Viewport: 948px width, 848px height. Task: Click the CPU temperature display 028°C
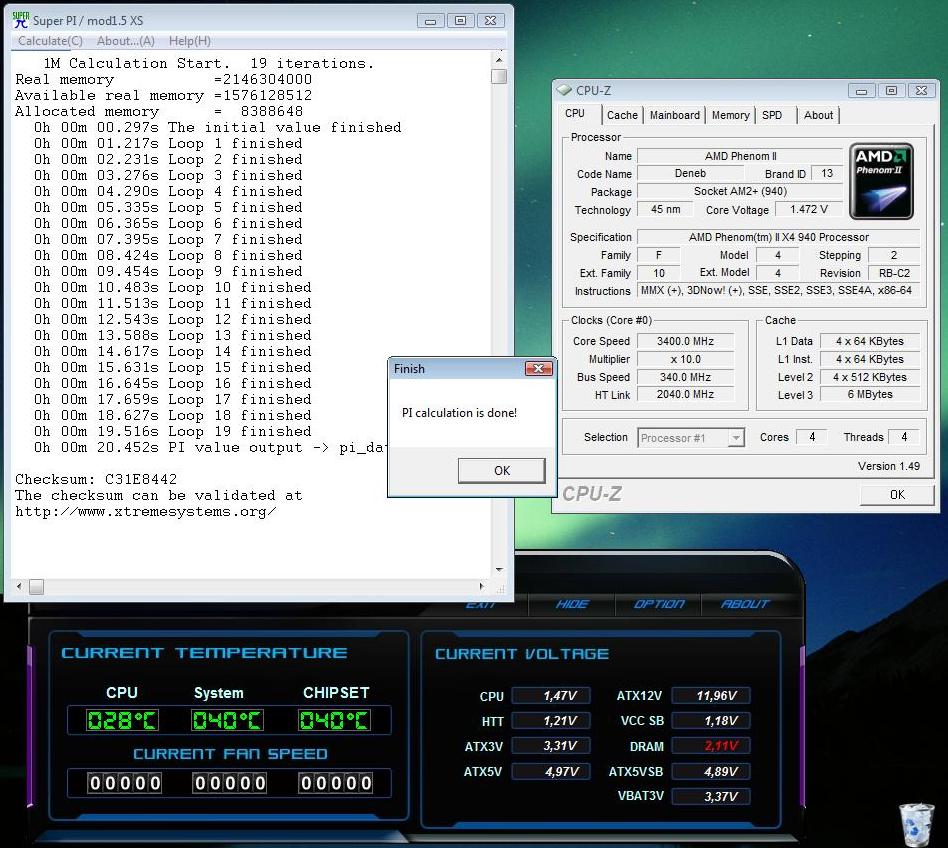tap(122, 720)
